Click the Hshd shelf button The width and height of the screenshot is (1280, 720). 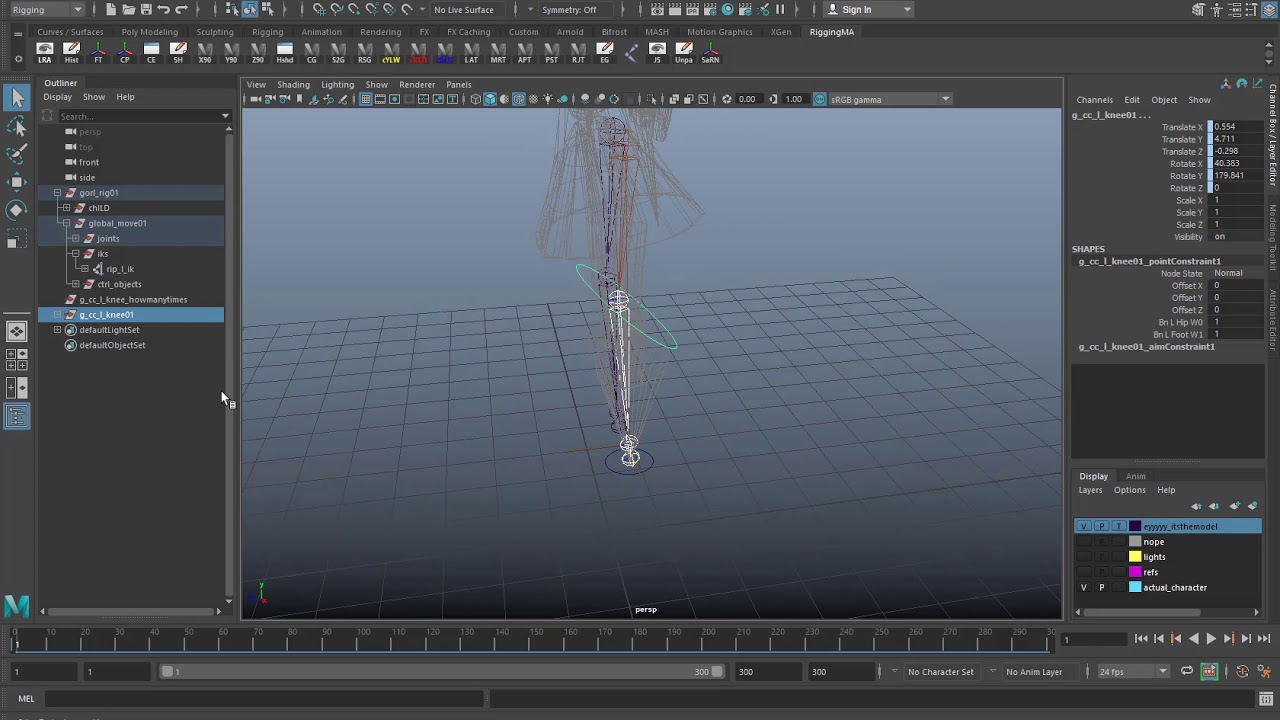point(285,53)
